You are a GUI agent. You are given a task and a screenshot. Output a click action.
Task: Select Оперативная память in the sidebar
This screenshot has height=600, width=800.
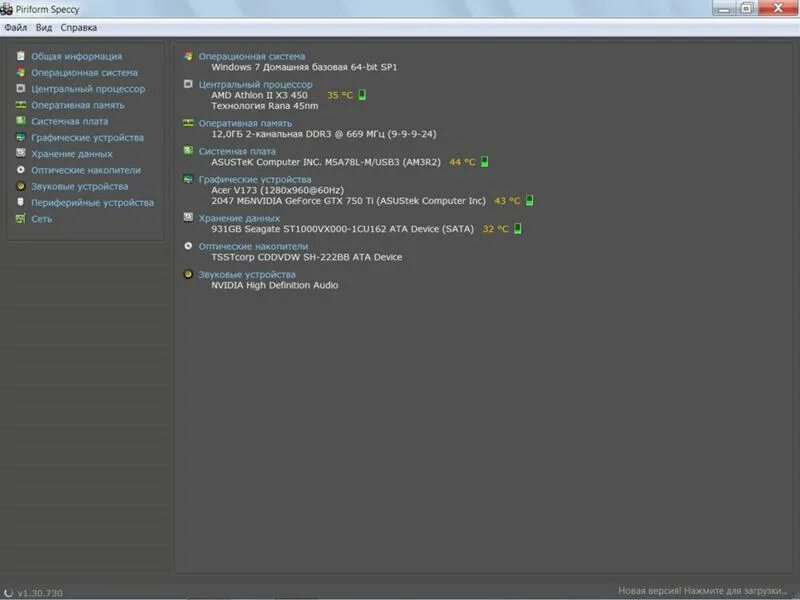[x=78, y=105]
